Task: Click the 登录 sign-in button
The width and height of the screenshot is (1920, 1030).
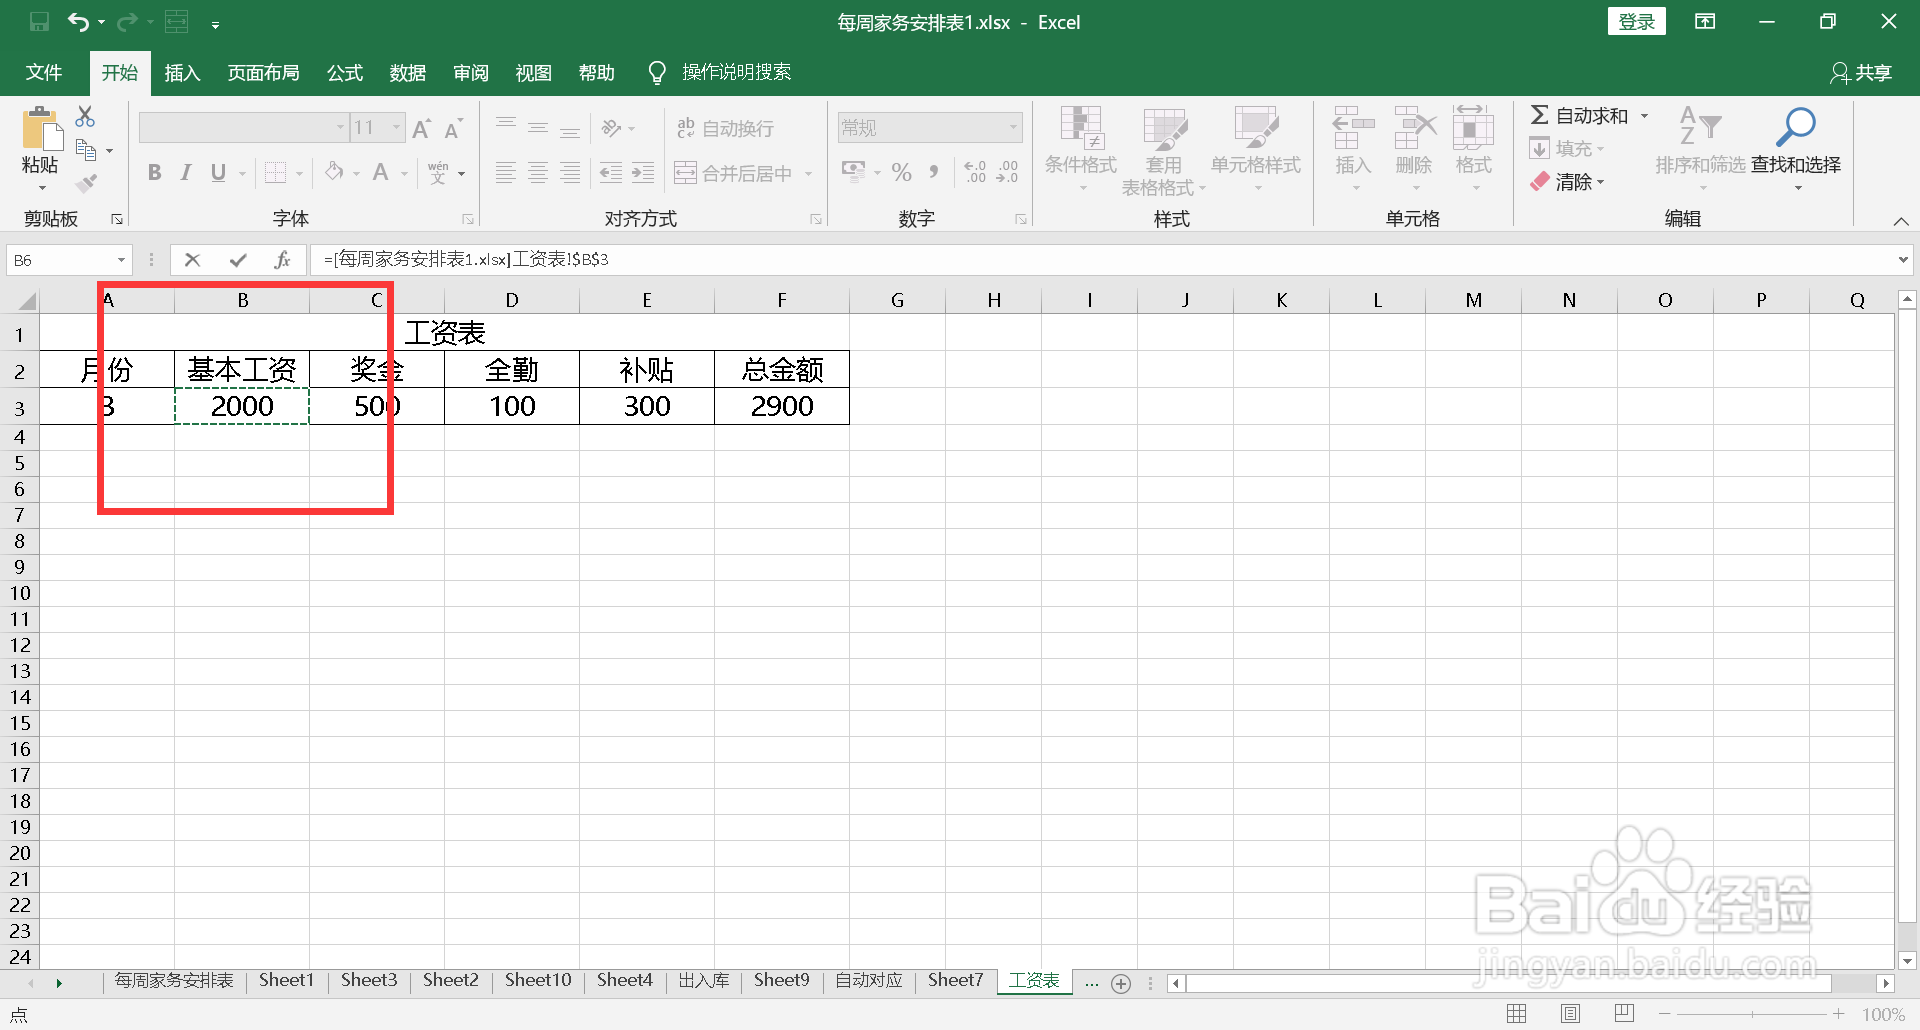Action: [x=1637, y=20]
